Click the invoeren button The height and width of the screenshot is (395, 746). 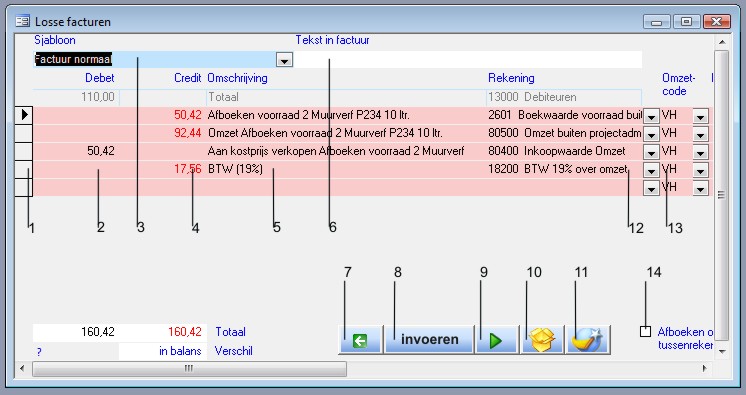click(429, 340)
